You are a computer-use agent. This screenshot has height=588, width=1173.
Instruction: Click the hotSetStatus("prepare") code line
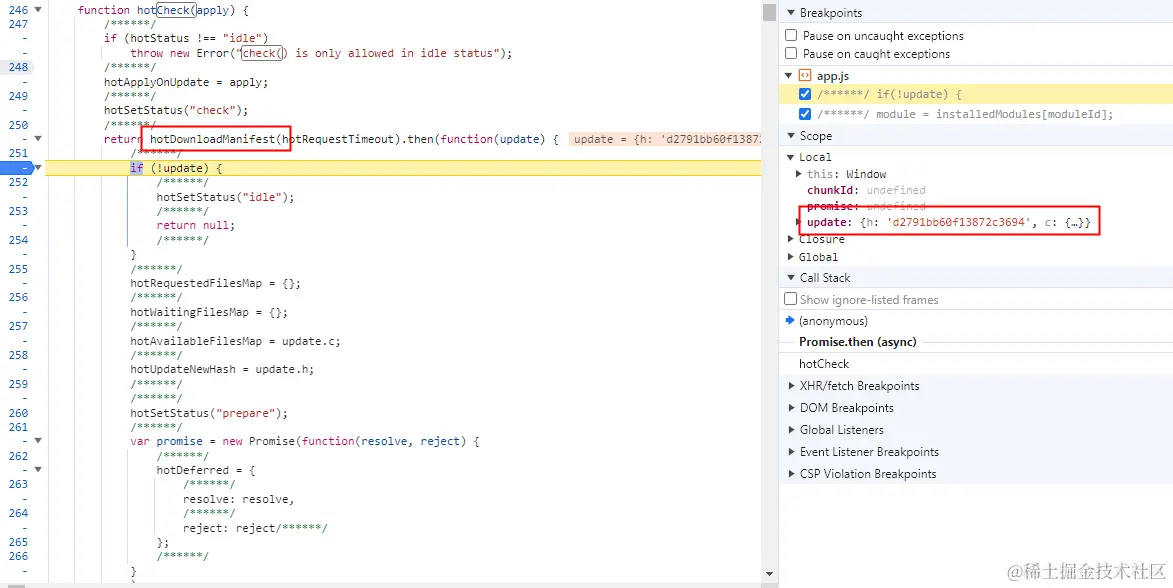click(x=209, y=413)
